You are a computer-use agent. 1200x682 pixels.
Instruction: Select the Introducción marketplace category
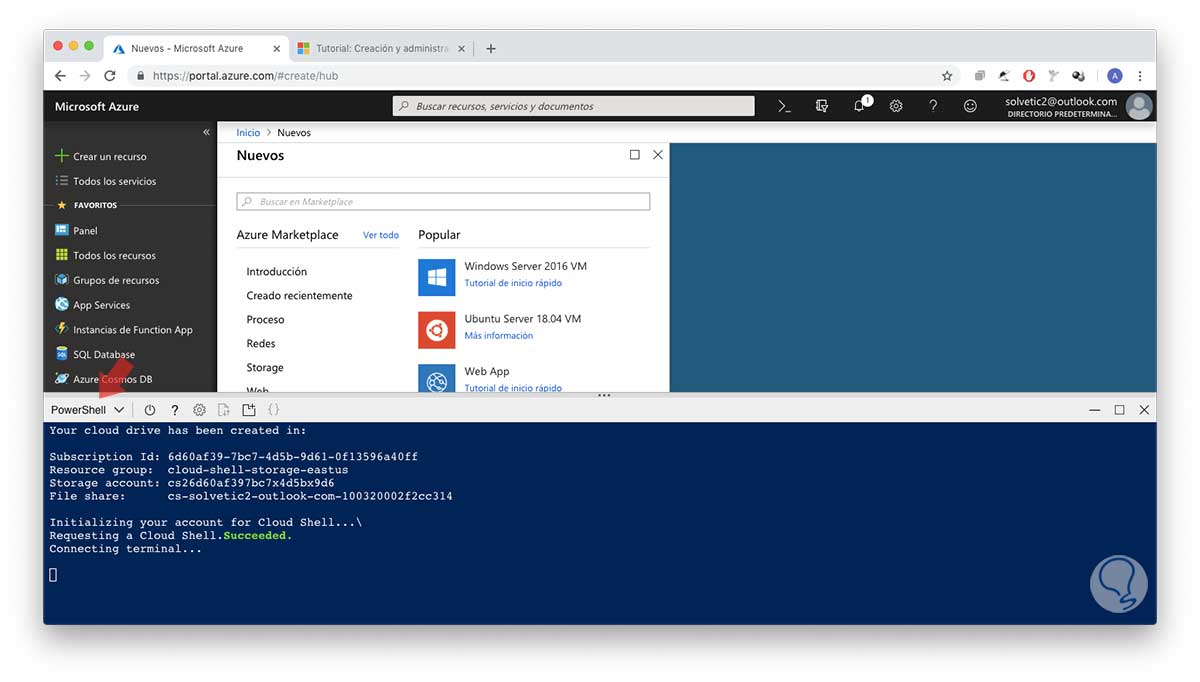pyautogui.click(x=277, y=271)
